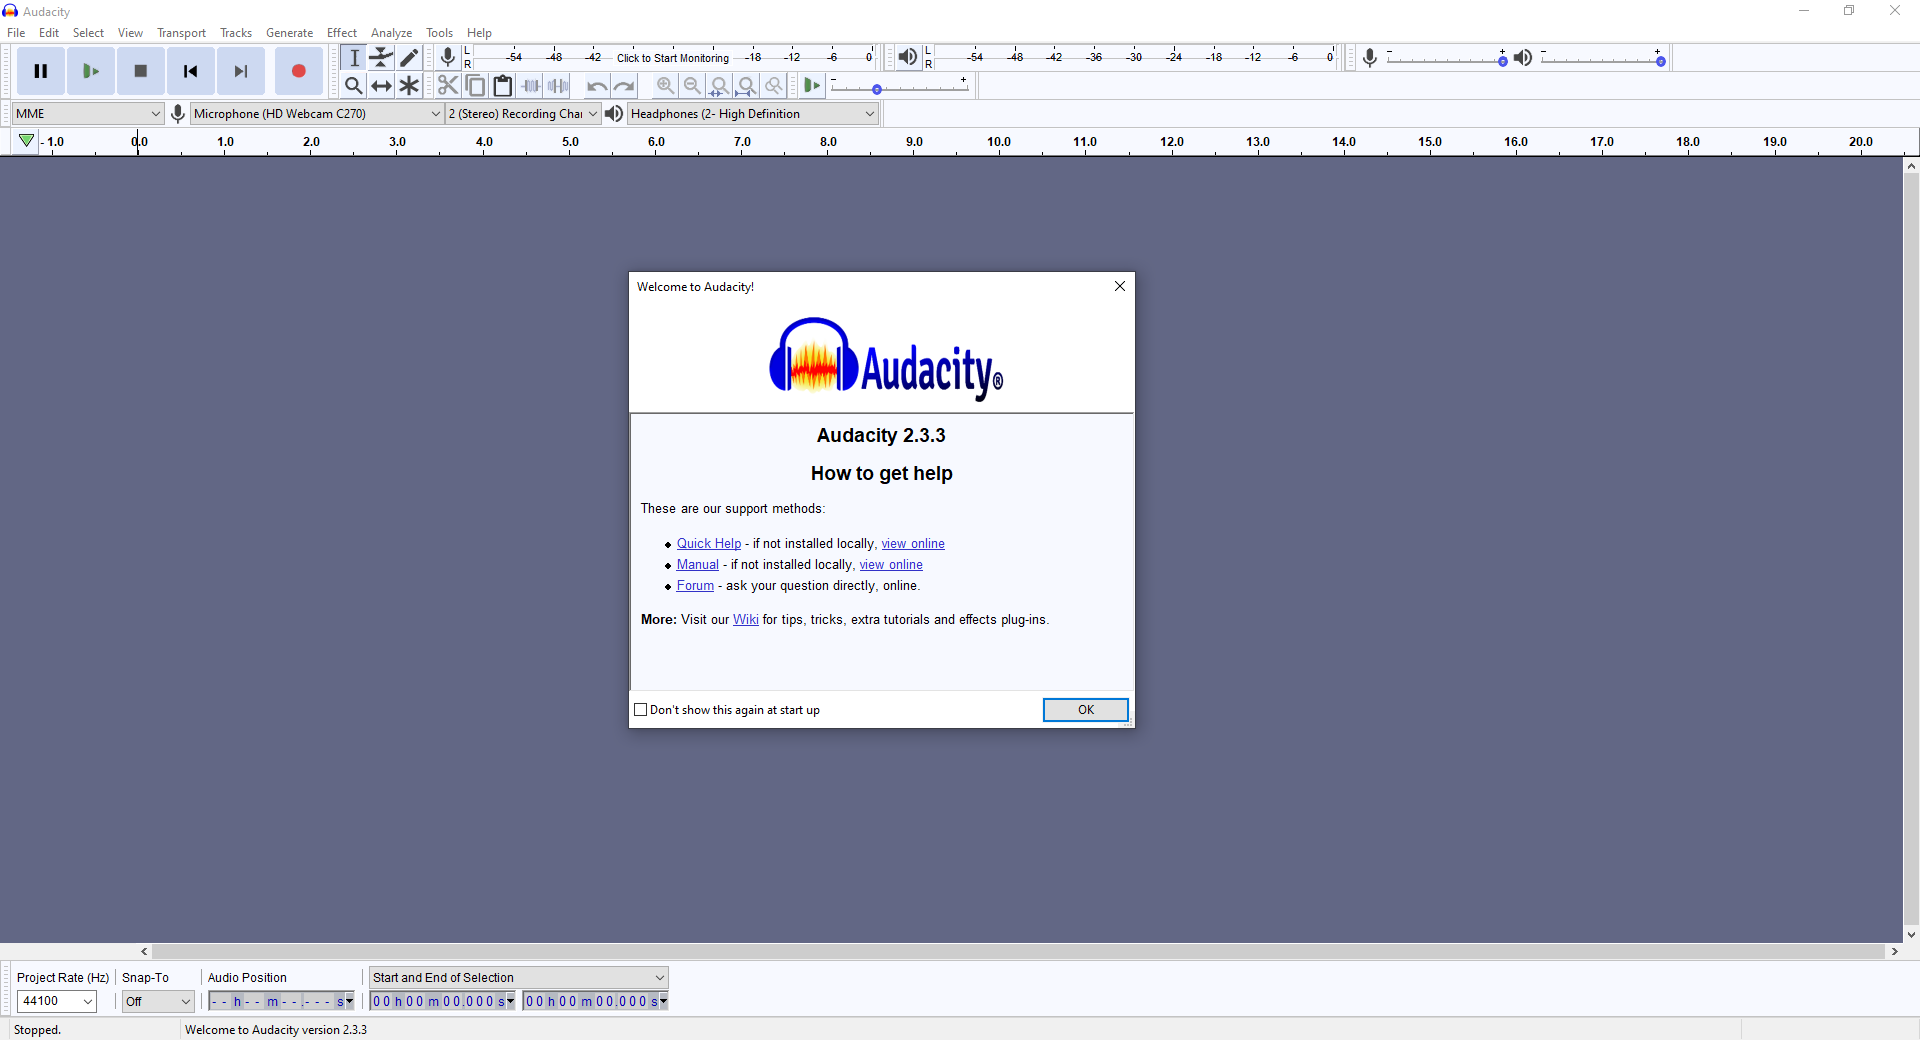Click the playback meter speaker icon
The height and width of the screenshot is (1040, 1920).
pyautogui.click(x=907, y=57)
